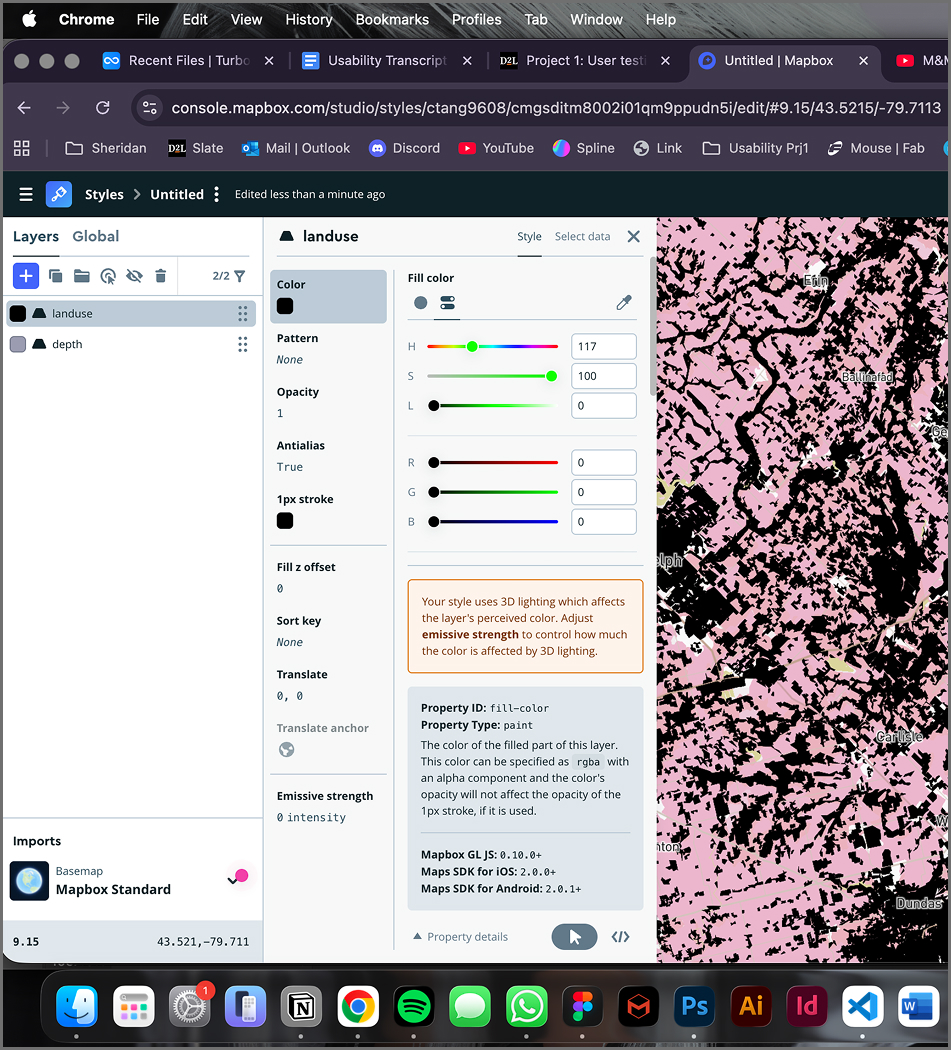Screen dimensions: 951x1050
Task: Click the H value field showing 117
Action: 603,346
